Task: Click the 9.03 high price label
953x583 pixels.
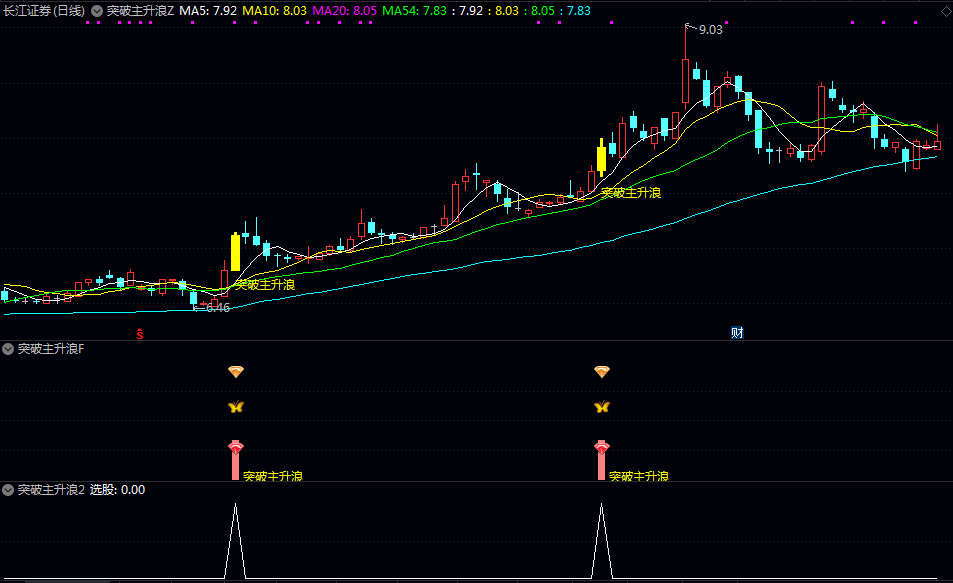Action: [710, 30]
